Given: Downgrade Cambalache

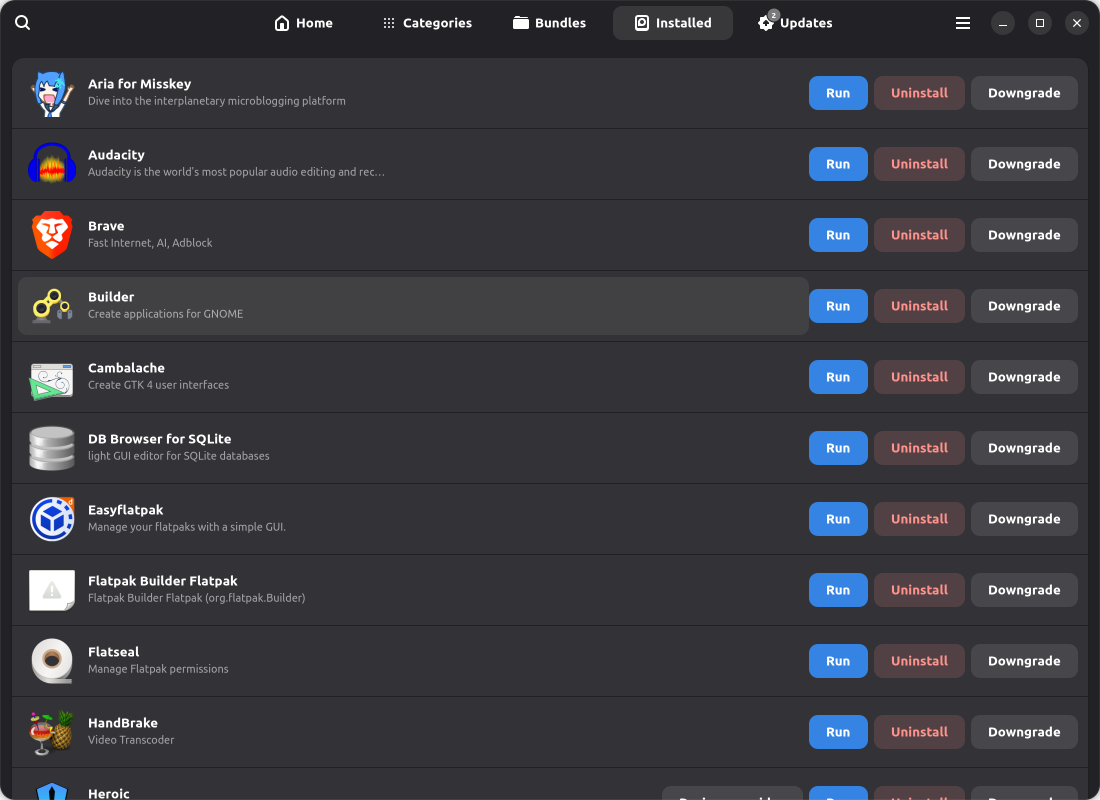Looking at the screenshot, I should pyautogui.click(x=1024, y=377).
